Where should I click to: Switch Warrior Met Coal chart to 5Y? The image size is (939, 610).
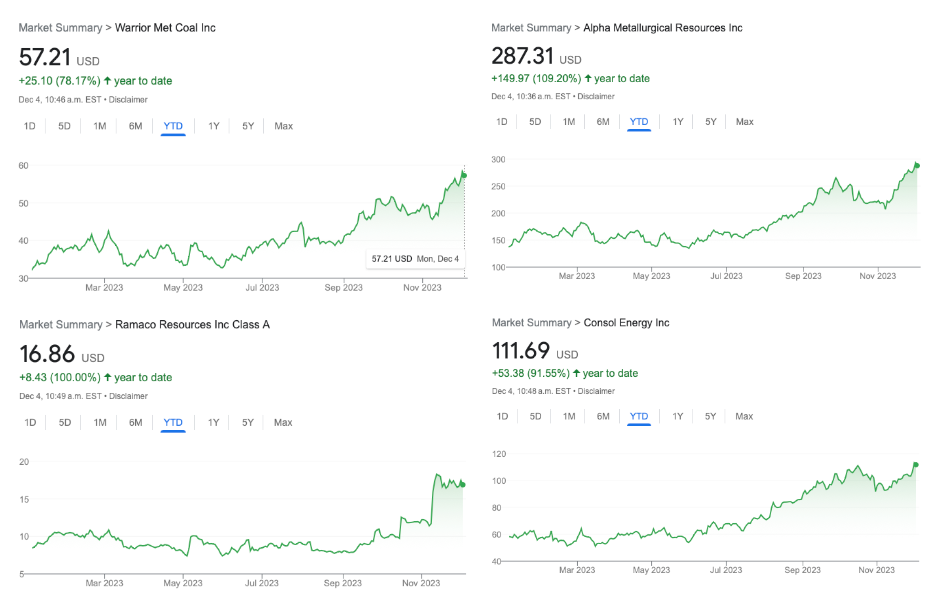248,126
